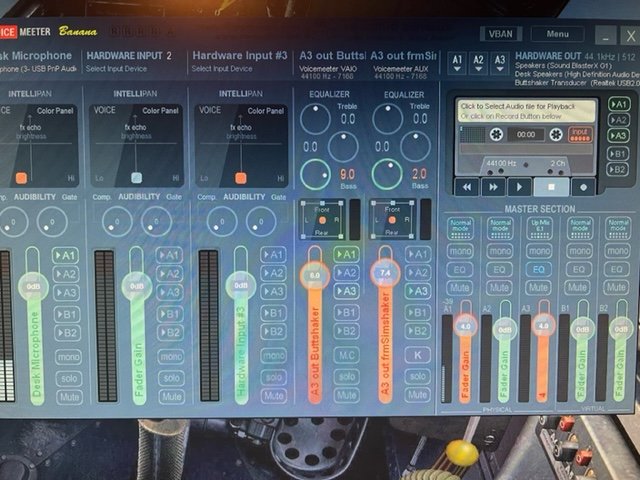This screenshot has width=640, height=480.
Task: Toggle recorder A2 bus output
Action: [618, 120]
